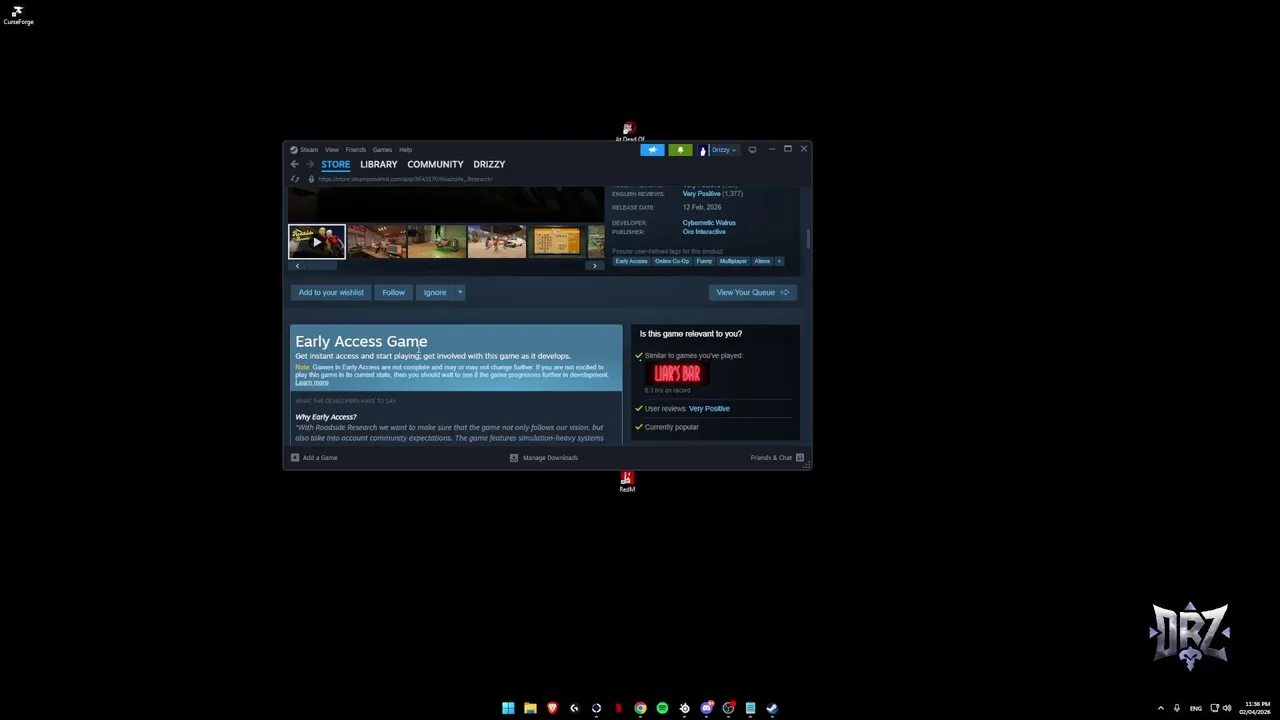Click the Manage Downloads icon
The image size is (1280, 720).
tap(514, 458)
